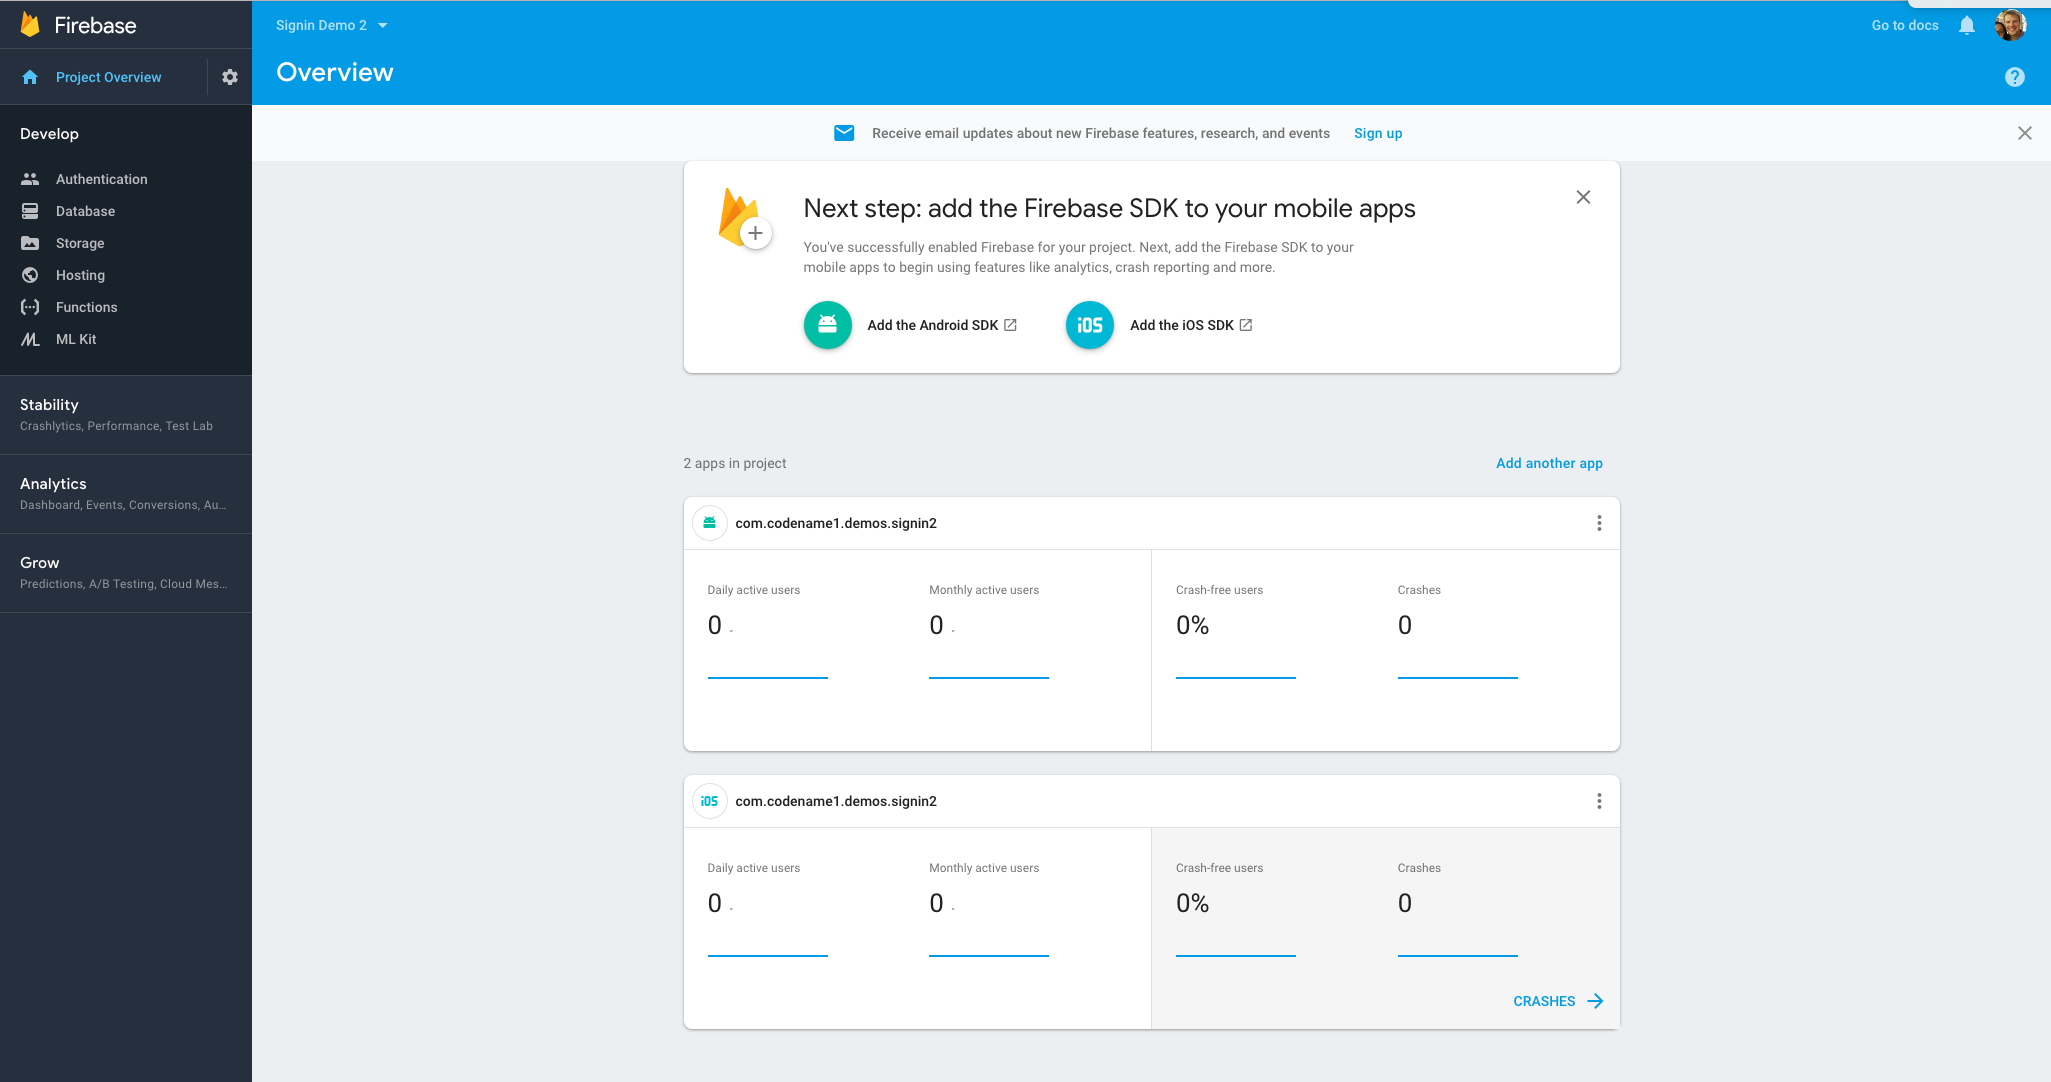This screenshot has width=2051, height=1082.
Task: Expand the com.codename1.demos.signin2 Android app menu
Action: [x=1599, y=522]
